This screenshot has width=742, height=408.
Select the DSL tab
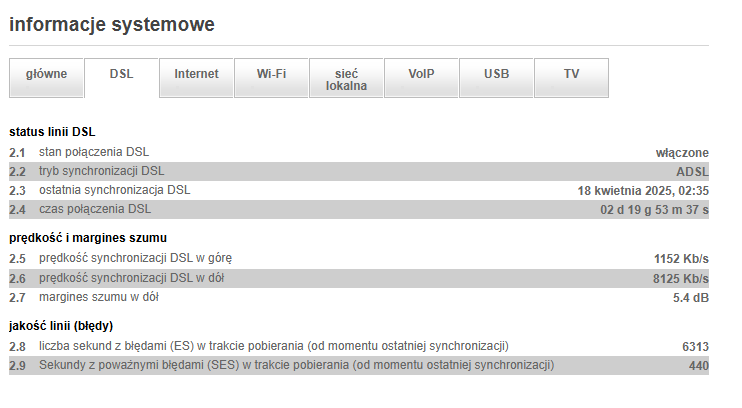click(121, 74)
